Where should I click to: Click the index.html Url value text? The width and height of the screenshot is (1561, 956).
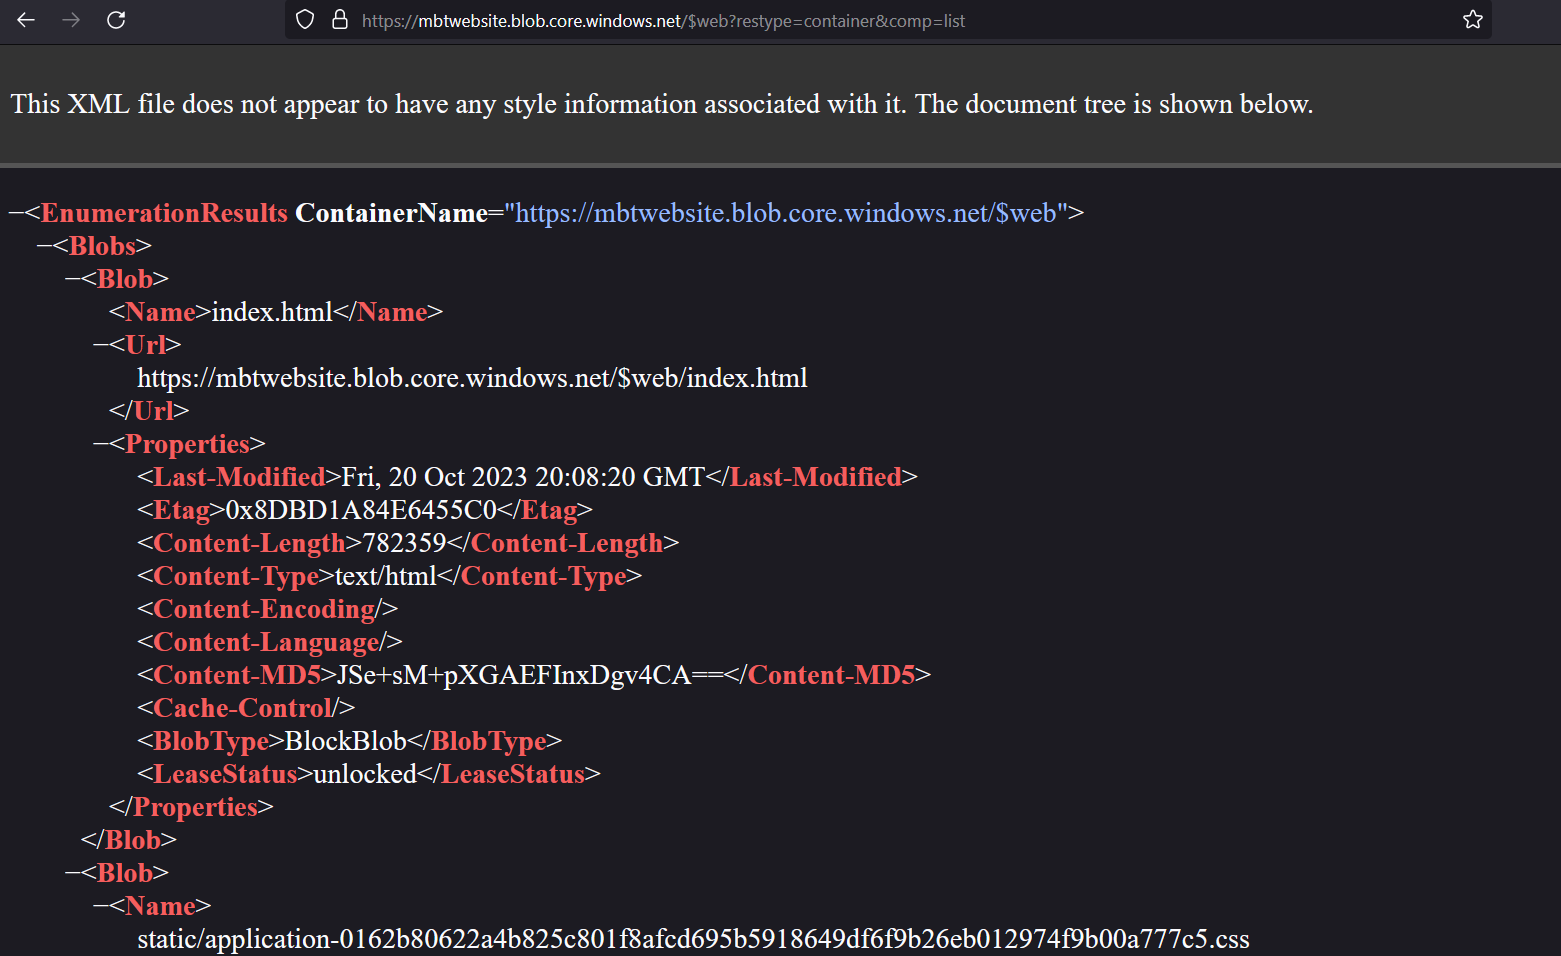tap(472, 378)
